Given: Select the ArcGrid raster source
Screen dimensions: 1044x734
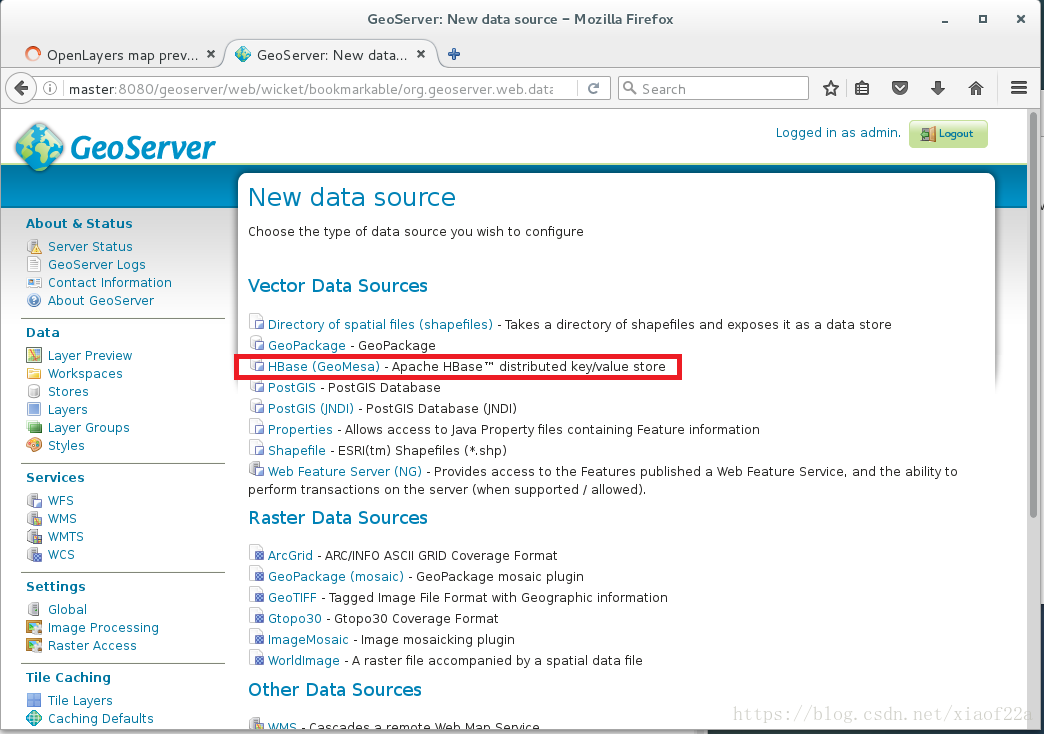Looking at the screenshot, I should (290, 555).
